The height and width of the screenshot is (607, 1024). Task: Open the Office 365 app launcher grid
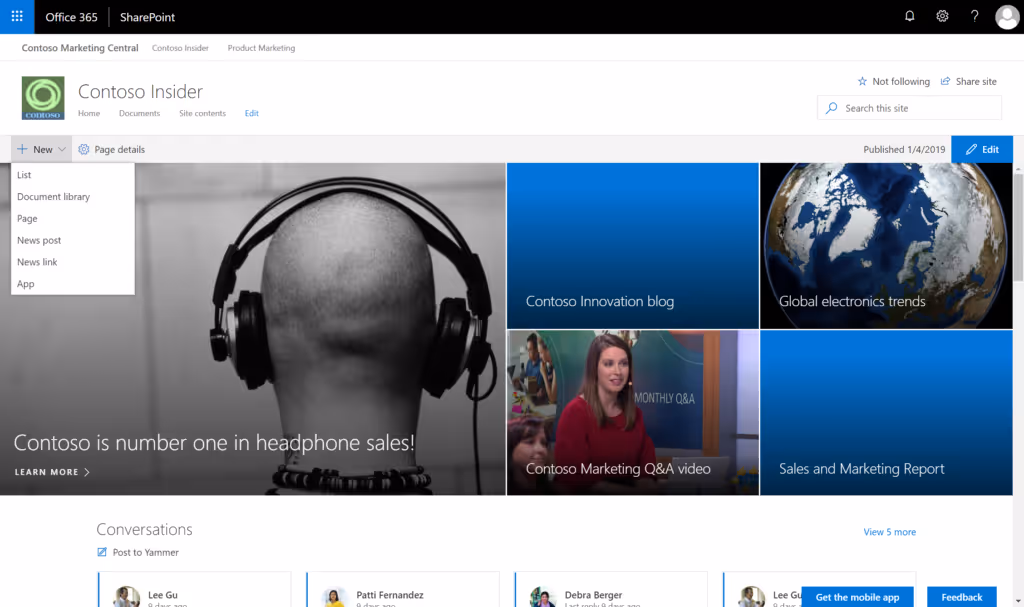click(x=17, y=16)
